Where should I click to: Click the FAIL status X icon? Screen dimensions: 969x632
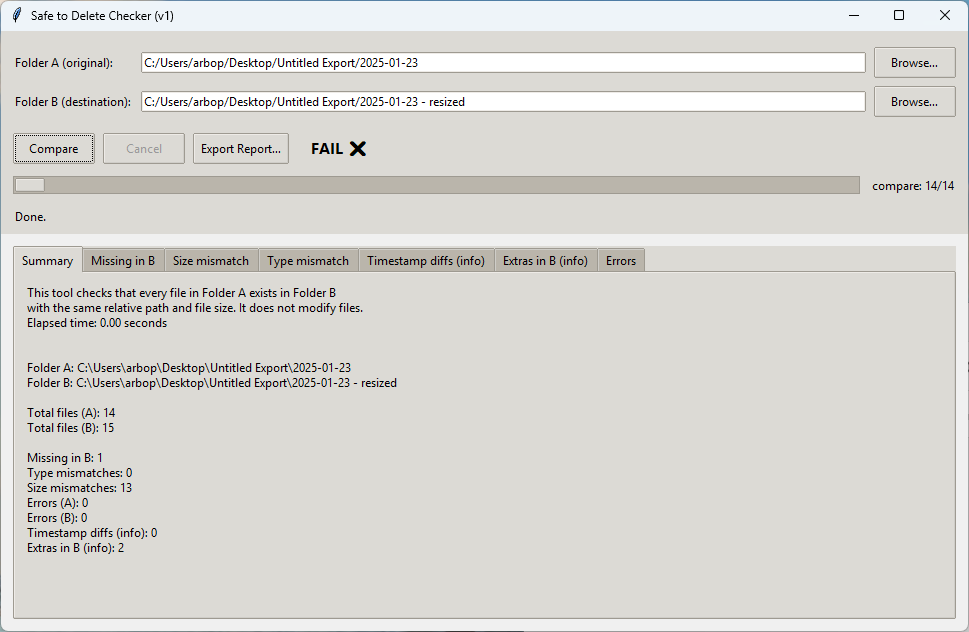click(357, 148)
